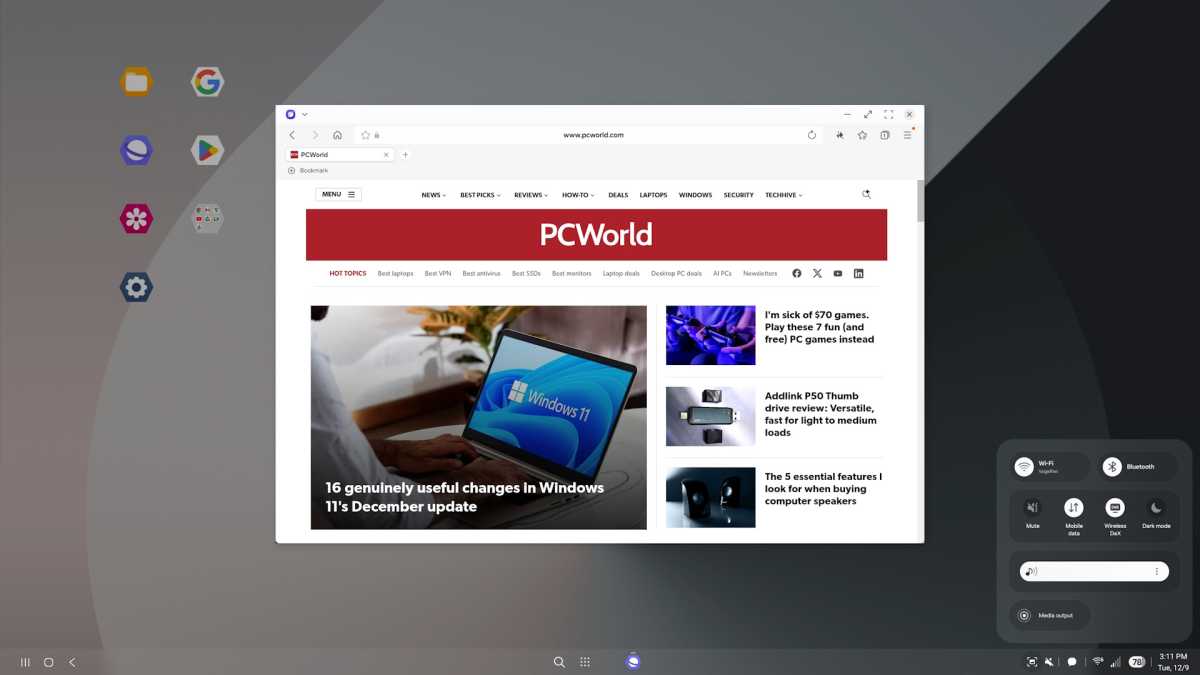Image resolution: width=1200 pixels, height=675 pixels.
Task: Close the PCWorld tab
Action: [386, 155]
